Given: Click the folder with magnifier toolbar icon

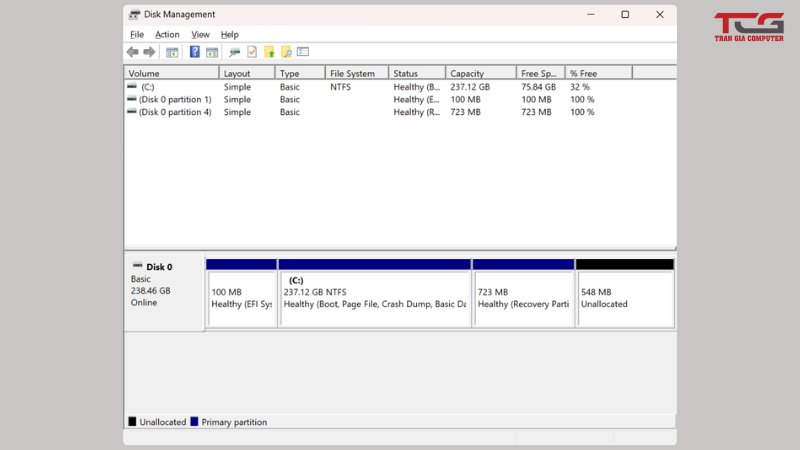Looking at the screenshot, I should [286, 52].
